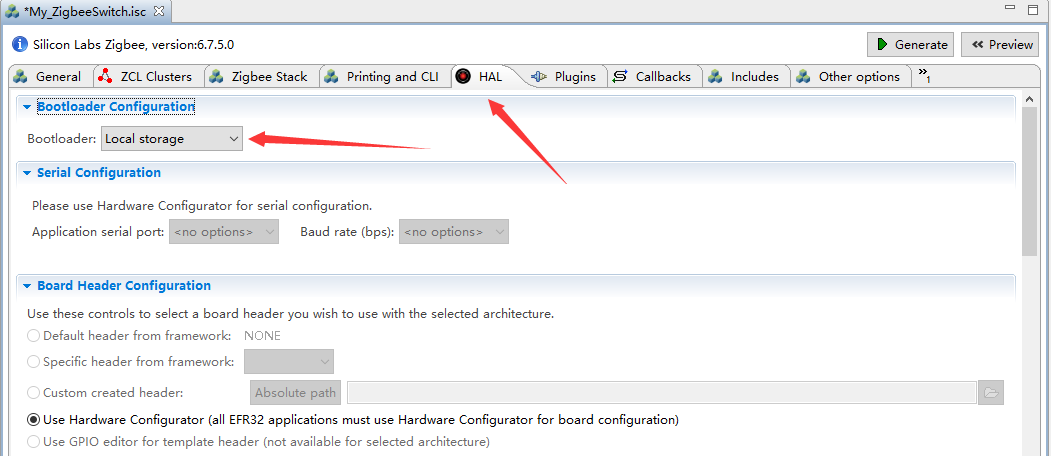Click the scrollbar up arrow

tap(1030, 100)
